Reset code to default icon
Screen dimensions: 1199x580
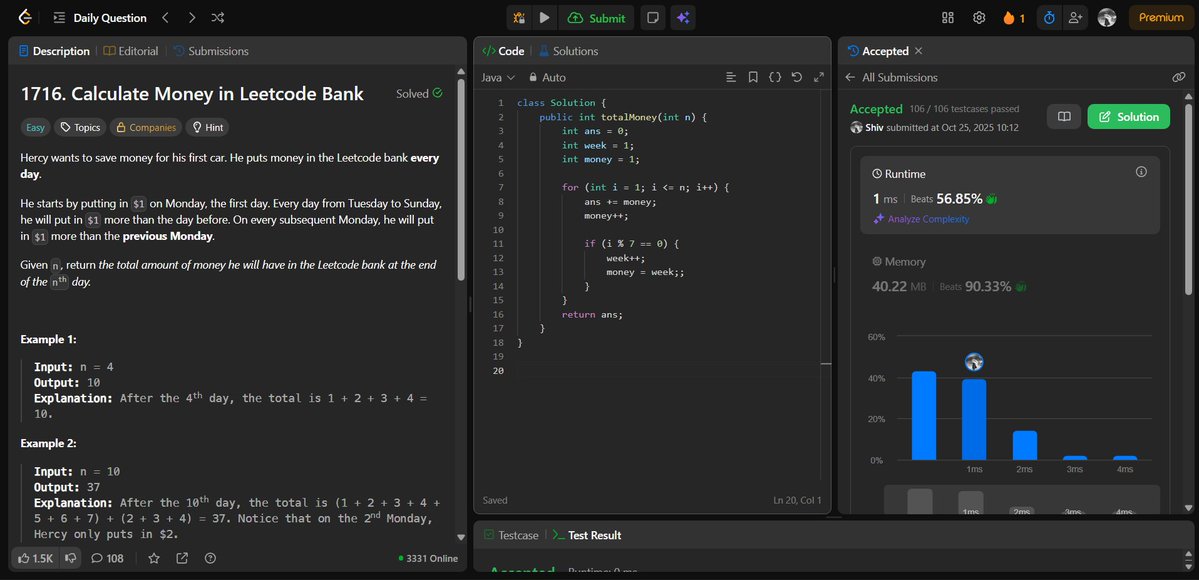pos(797,77)
